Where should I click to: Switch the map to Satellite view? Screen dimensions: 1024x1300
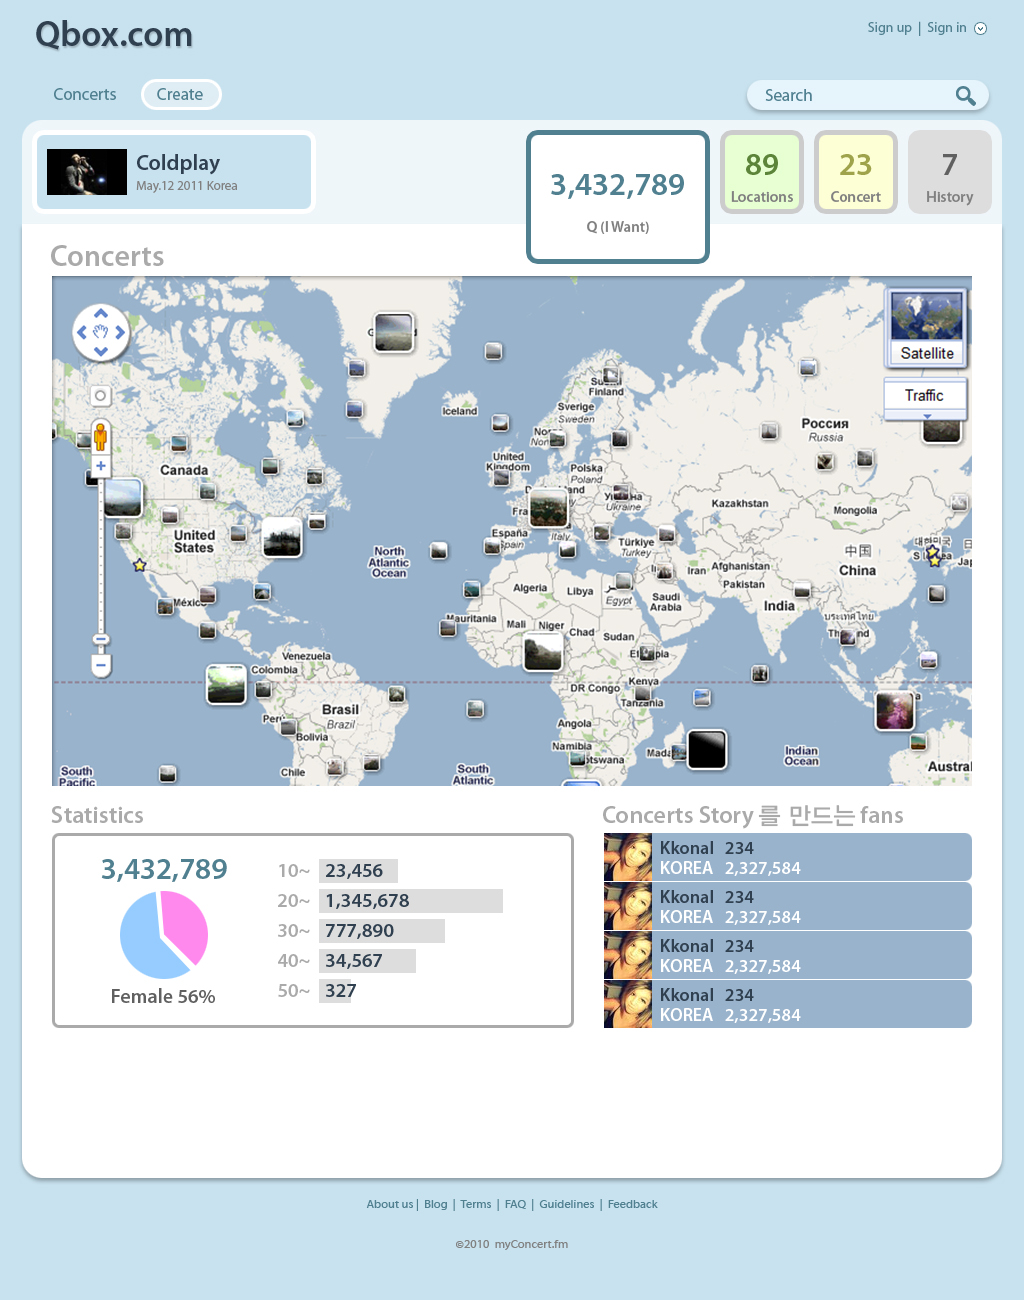point(927,327)
